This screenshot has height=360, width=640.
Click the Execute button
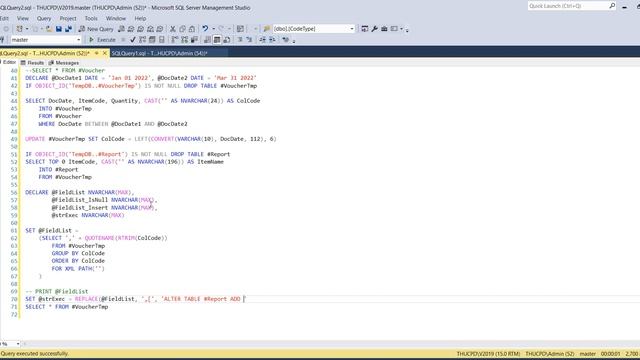pyautogui.click(x=102, y=40)
